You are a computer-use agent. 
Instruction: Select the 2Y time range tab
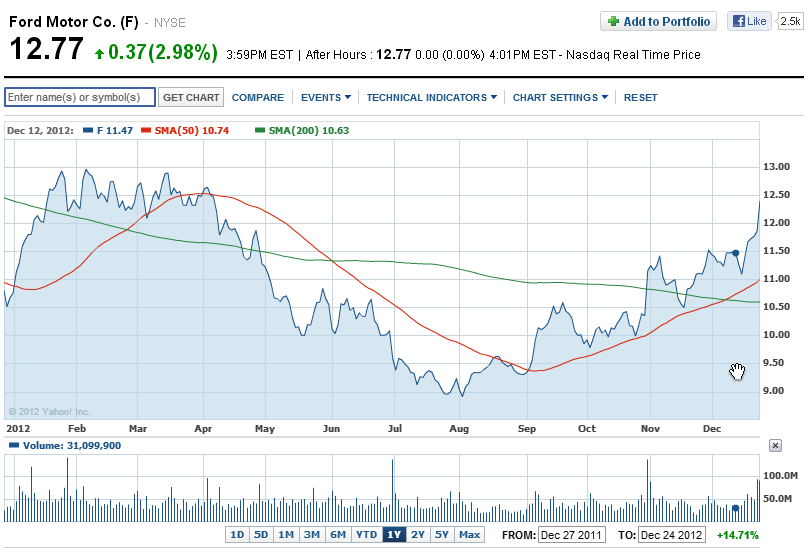coord(418,535)
